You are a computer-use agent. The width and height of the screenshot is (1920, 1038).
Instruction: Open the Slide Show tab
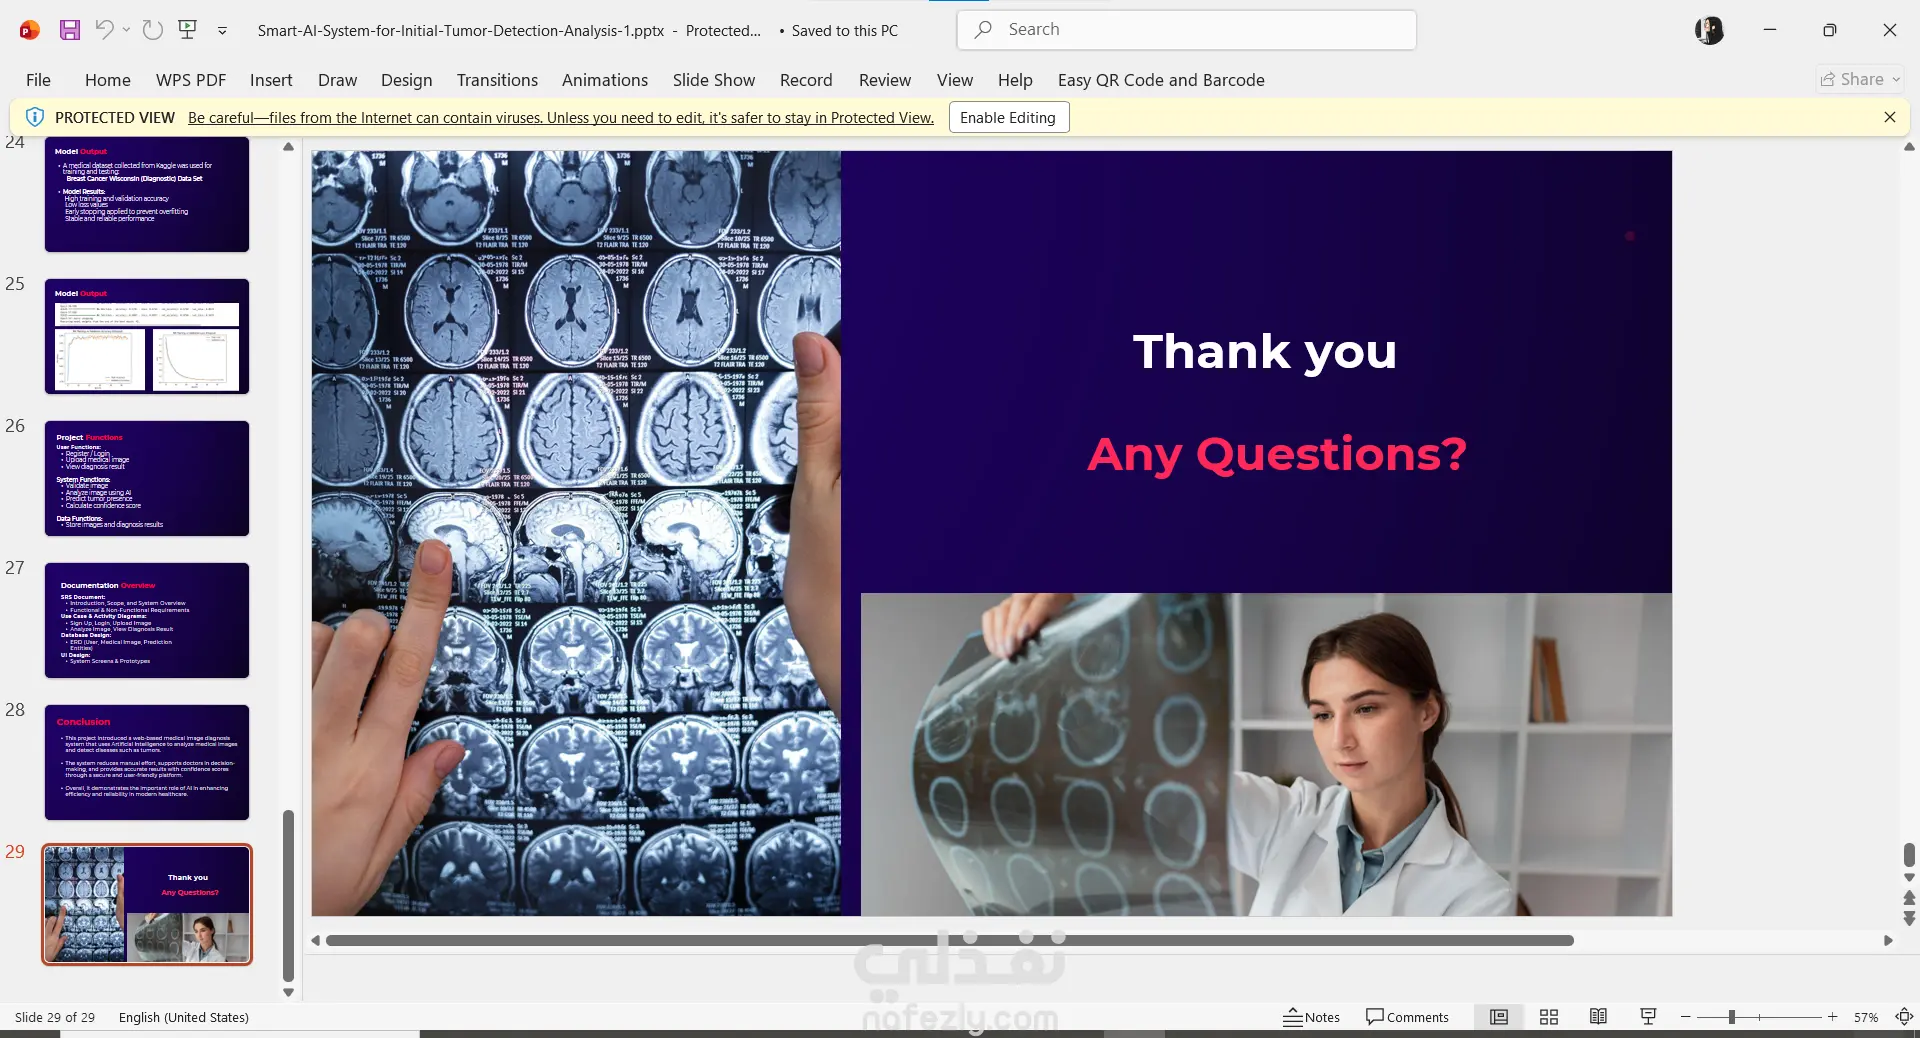(714, 80)
